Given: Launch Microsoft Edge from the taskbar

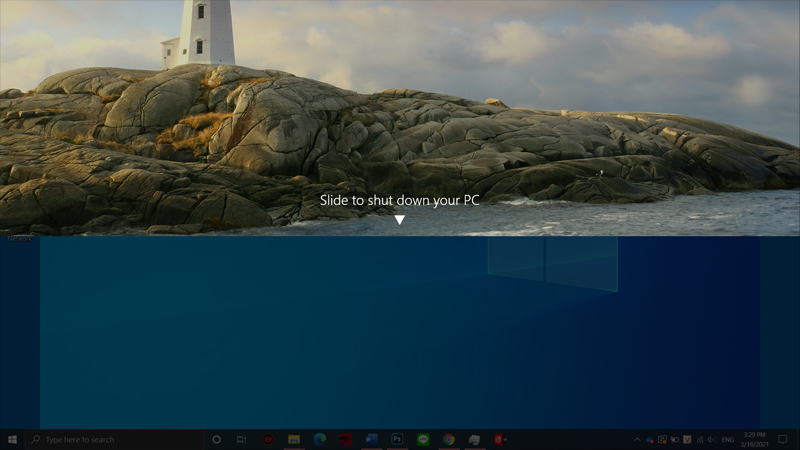Looking at the screenshot, I should click(320, 439).
